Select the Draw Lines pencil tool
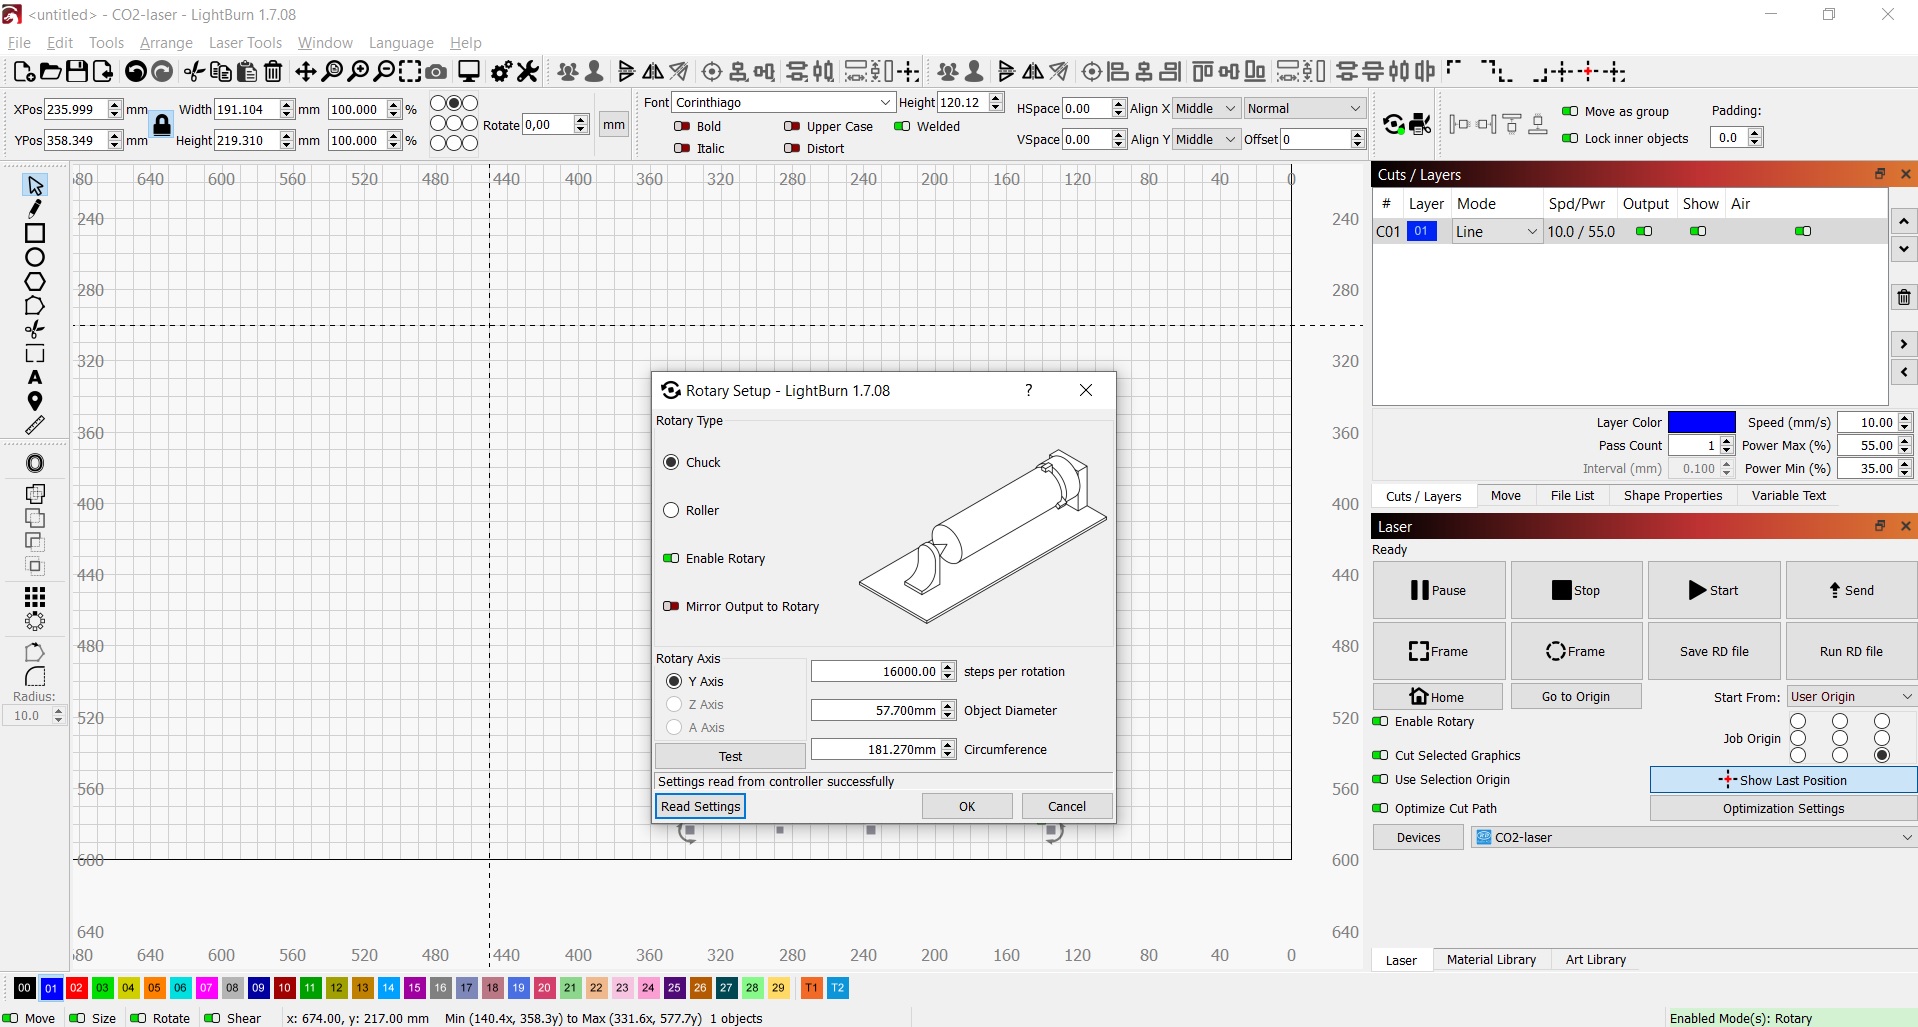1918x1027 pixels. (x=35, y=209)
